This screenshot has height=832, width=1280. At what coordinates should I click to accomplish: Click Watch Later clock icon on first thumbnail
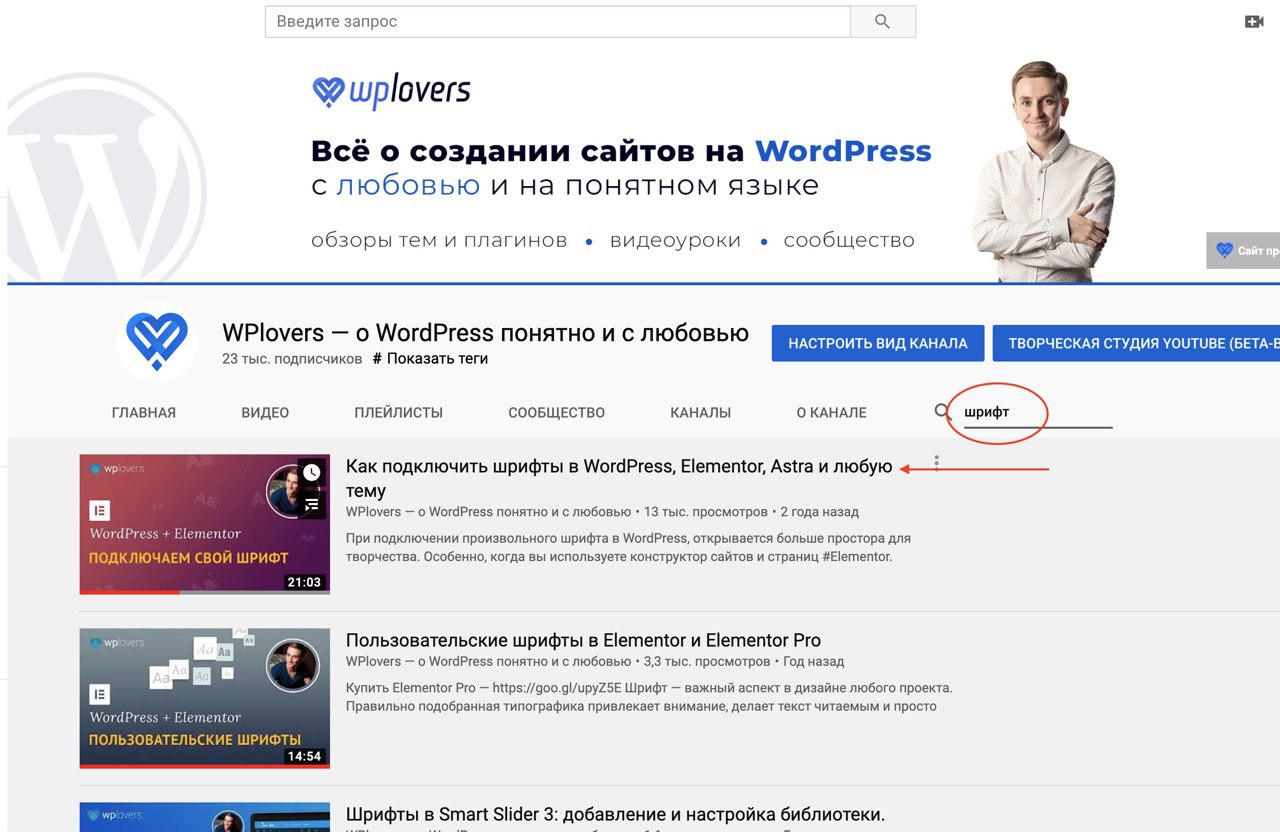pyautogui.click(x=312, y=472)
